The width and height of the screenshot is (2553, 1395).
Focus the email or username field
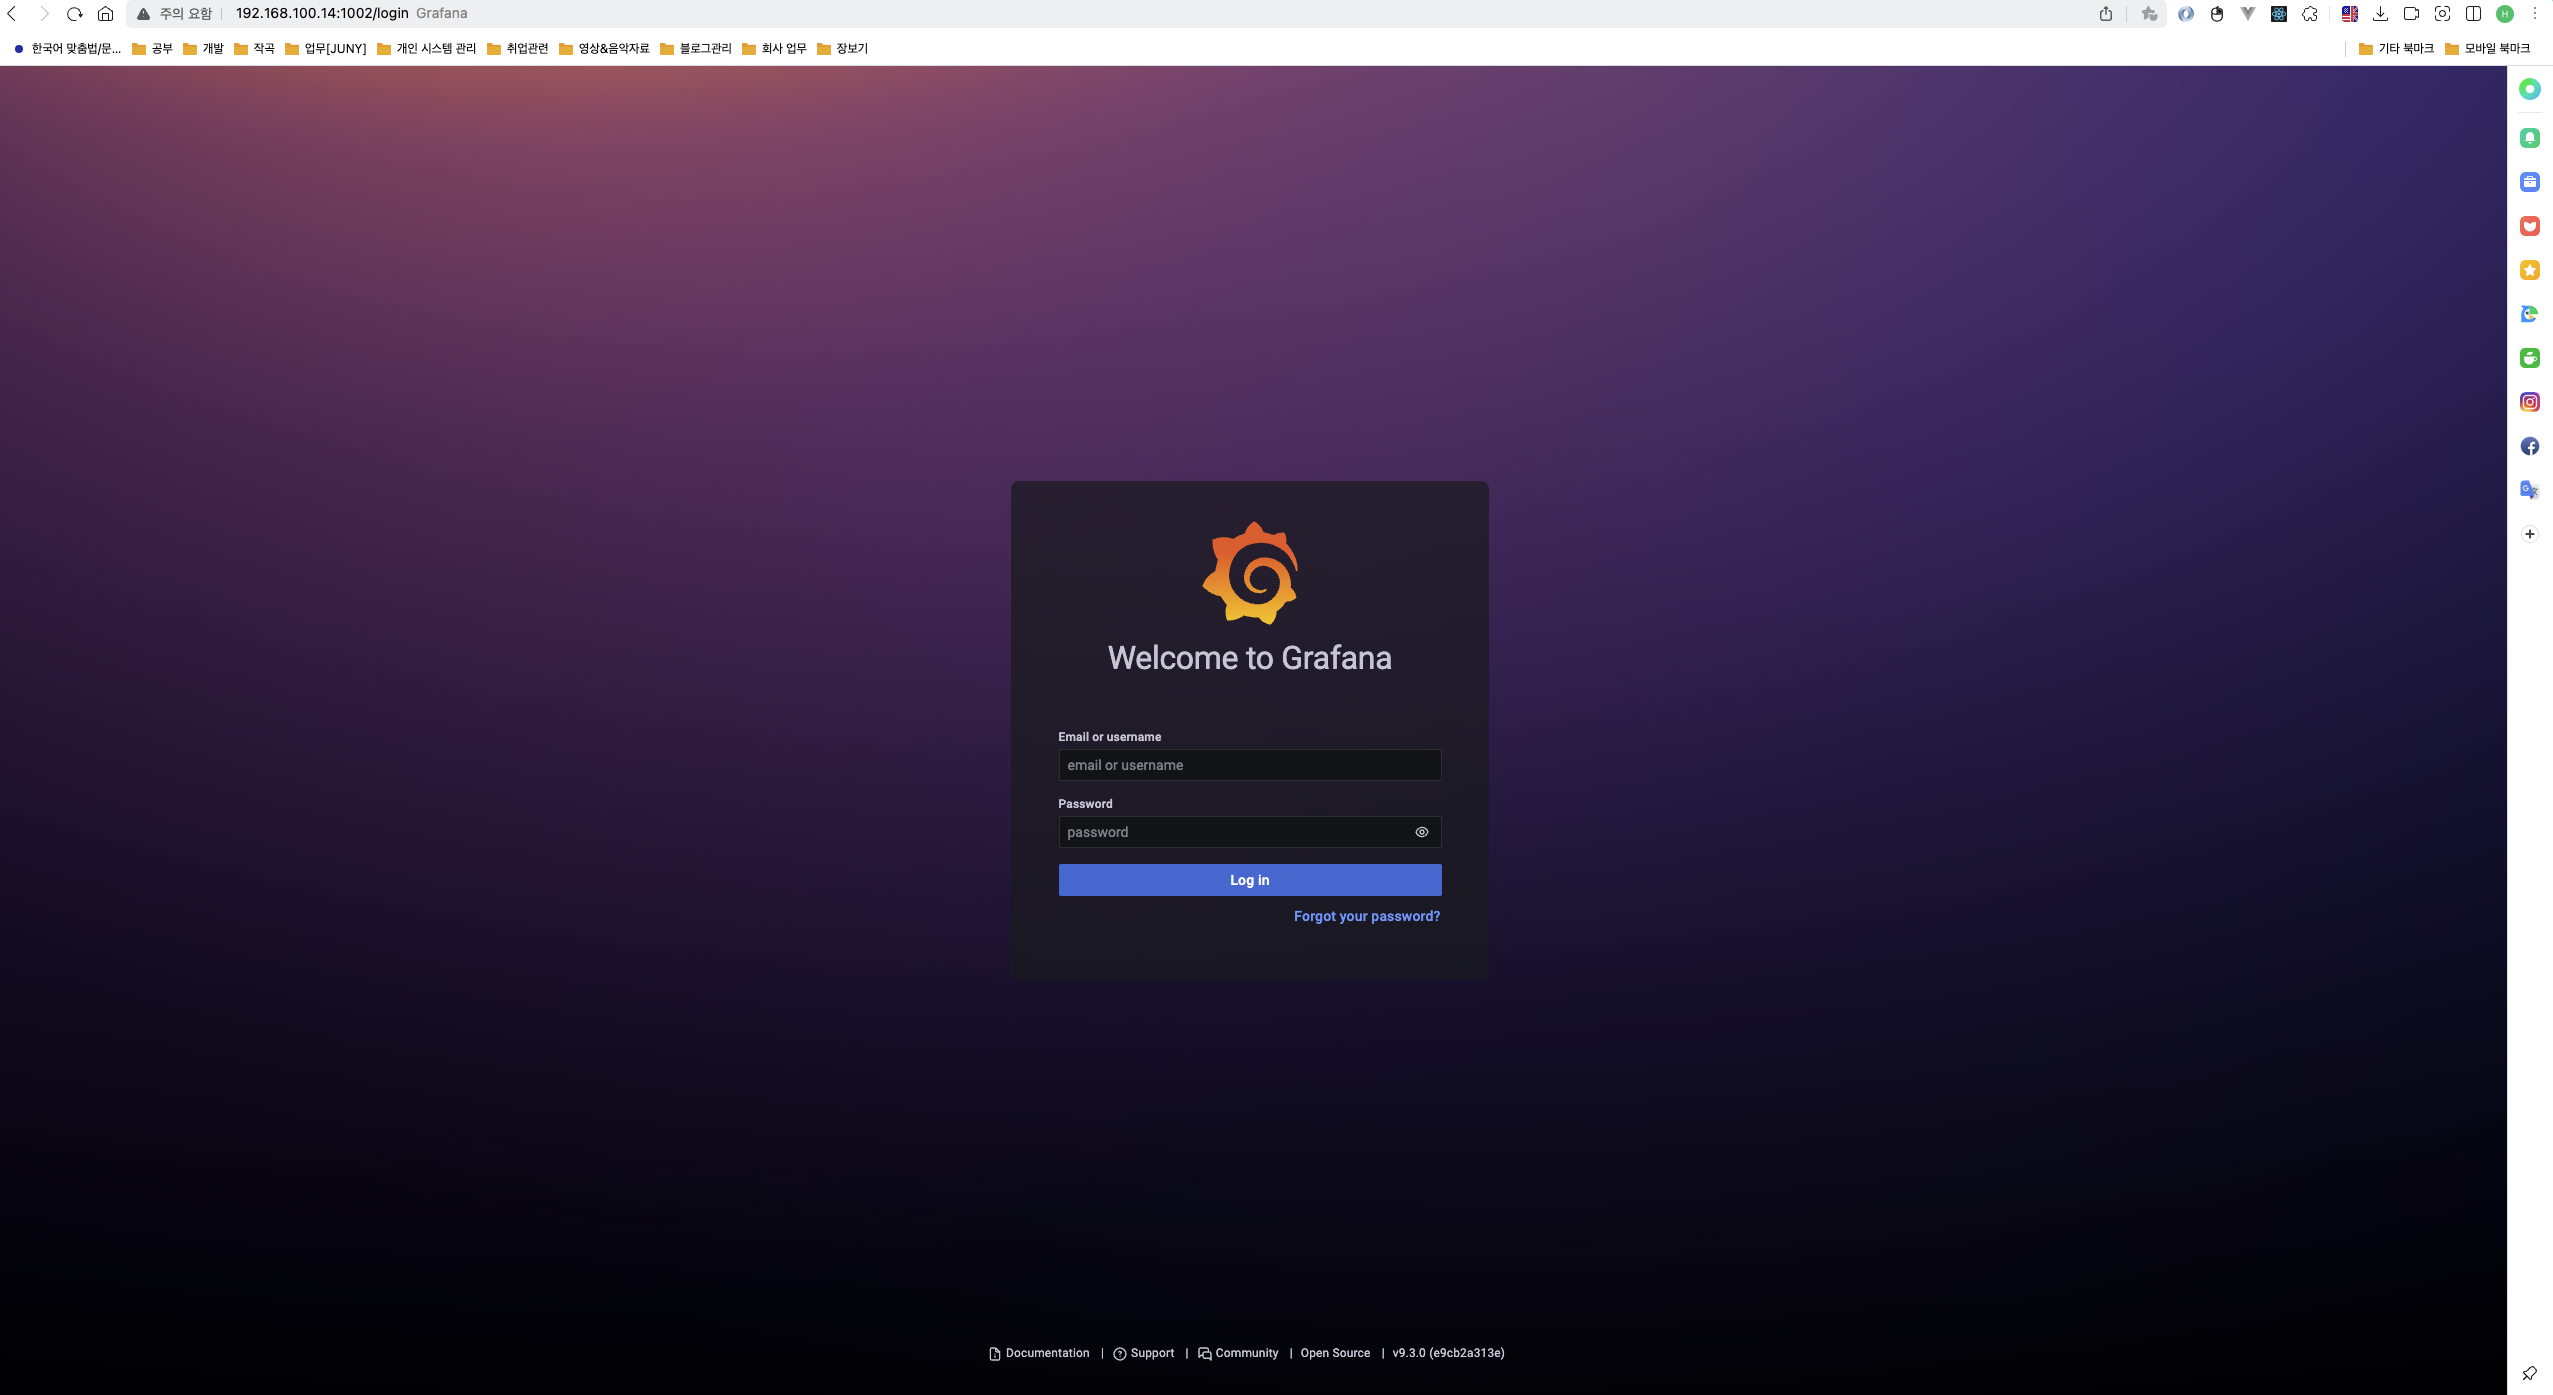[1249, 765]
